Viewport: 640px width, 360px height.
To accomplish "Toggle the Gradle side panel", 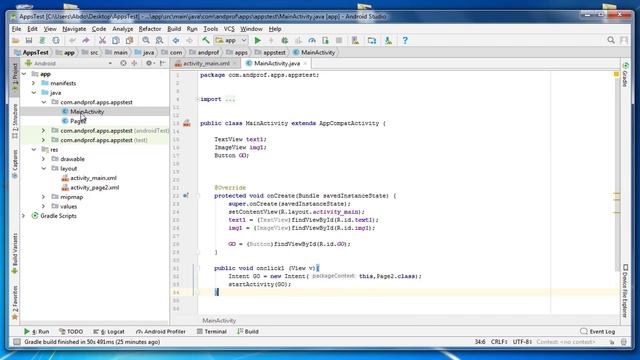I will click(x=625, y=75).
